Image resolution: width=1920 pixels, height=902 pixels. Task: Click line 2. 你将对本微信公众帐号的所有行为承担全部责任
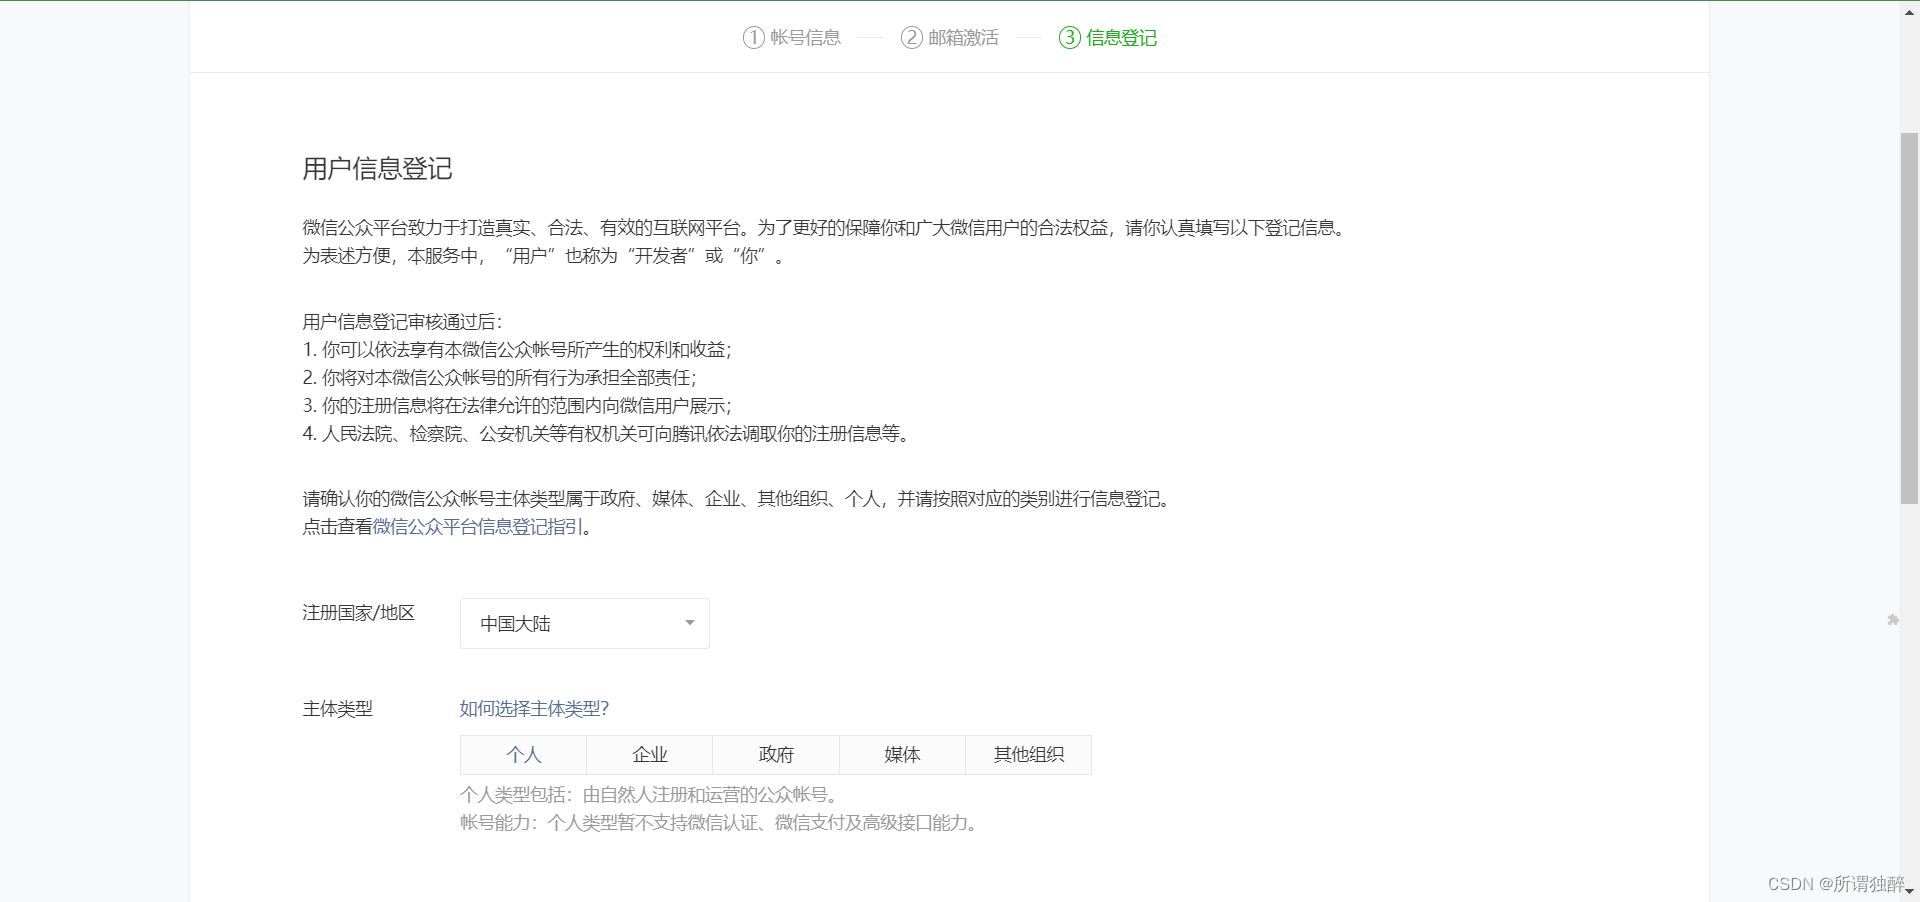point(500,378)
